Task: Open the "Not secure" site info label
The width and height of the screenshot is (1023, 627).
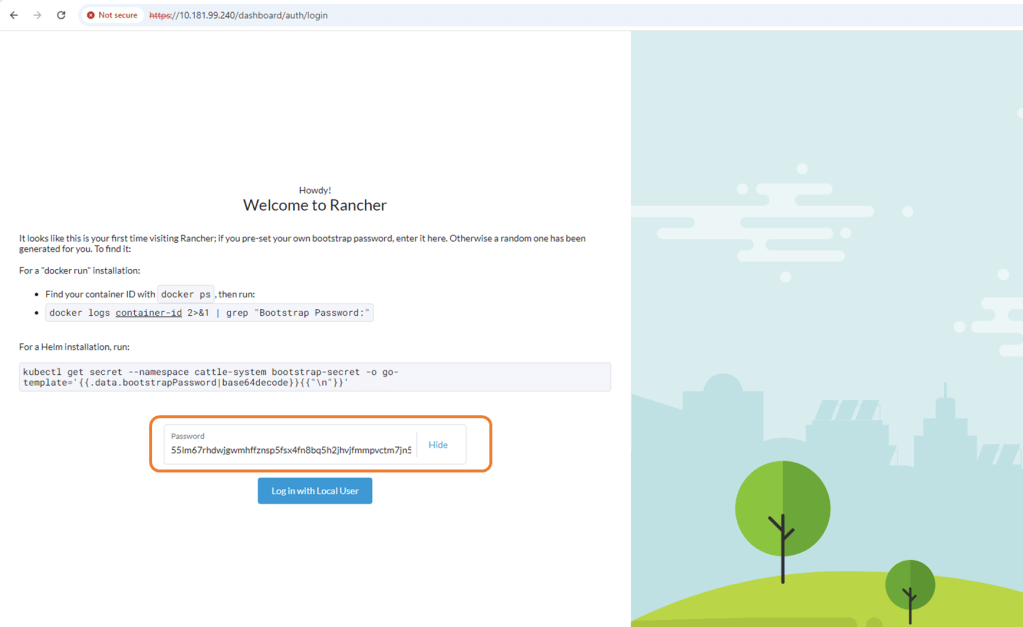Action: (117, 16)
